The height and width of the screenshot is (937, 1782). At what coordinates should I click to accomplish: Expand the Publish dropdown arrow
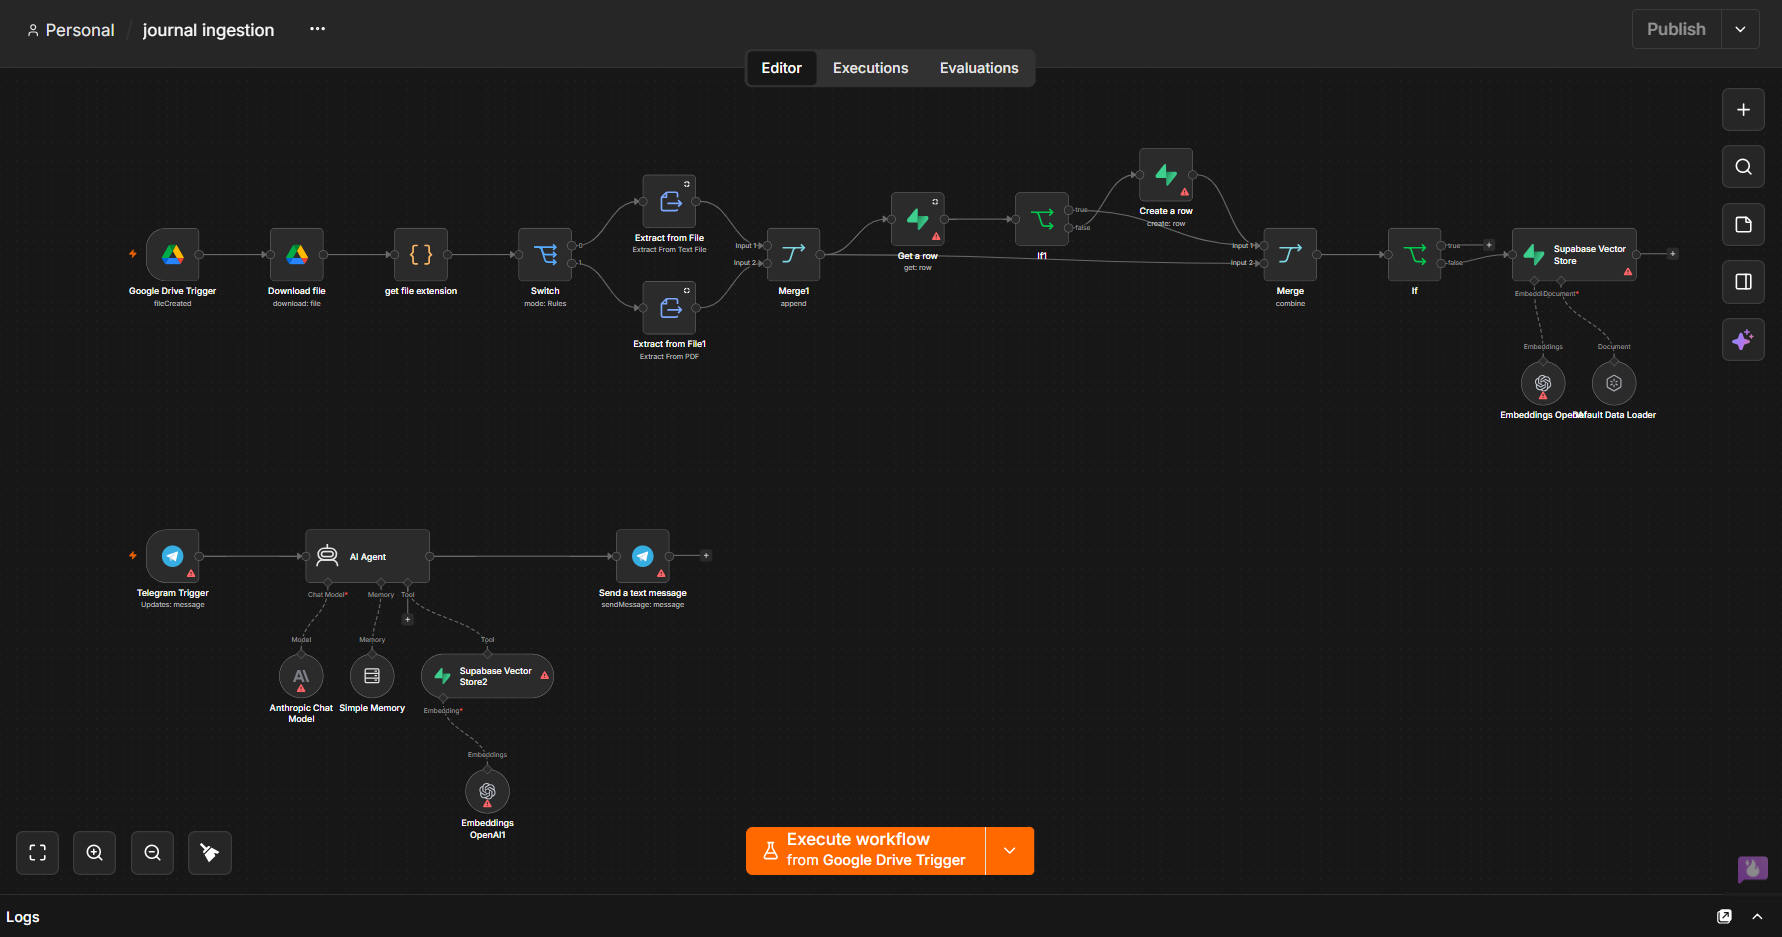(1741, 29)
